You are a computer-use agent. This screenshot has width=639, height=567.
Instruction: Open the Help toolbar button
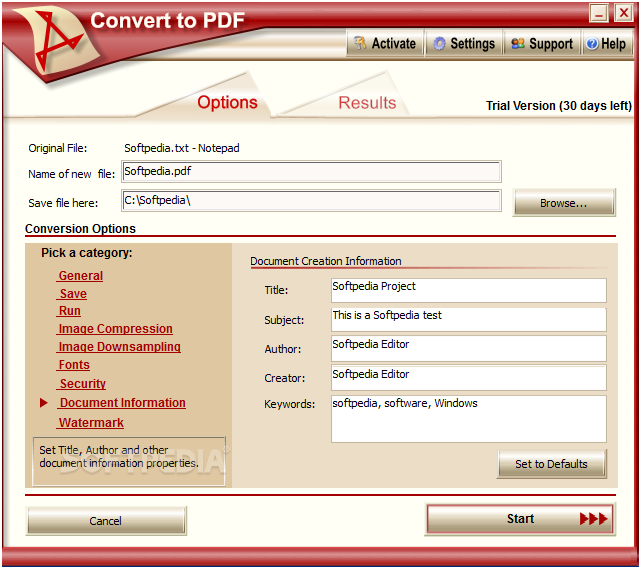click(x=606, y=43)
